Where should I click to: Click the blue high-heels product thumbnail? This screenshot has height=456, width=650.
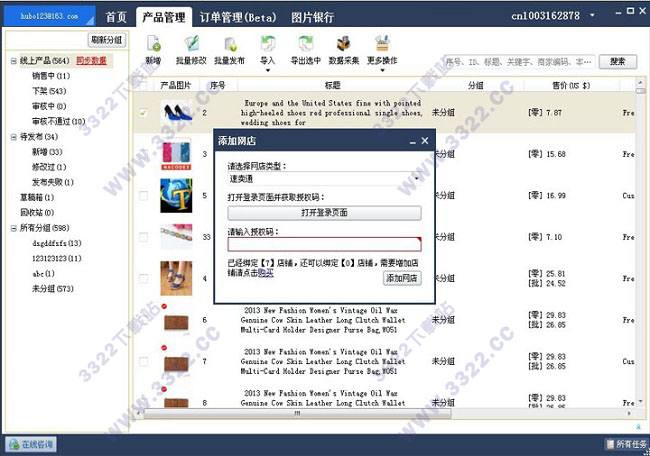coord(177,112)
